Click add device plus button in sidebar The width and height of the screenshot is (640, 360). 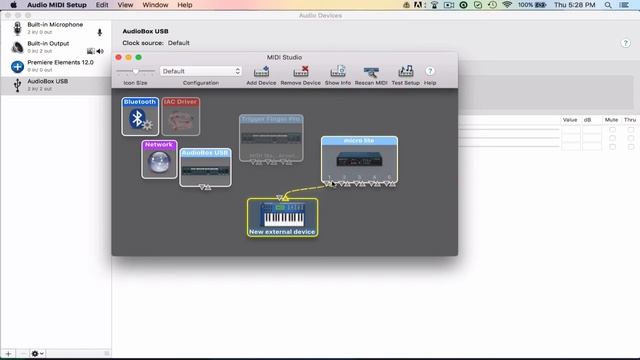point(9,353)
